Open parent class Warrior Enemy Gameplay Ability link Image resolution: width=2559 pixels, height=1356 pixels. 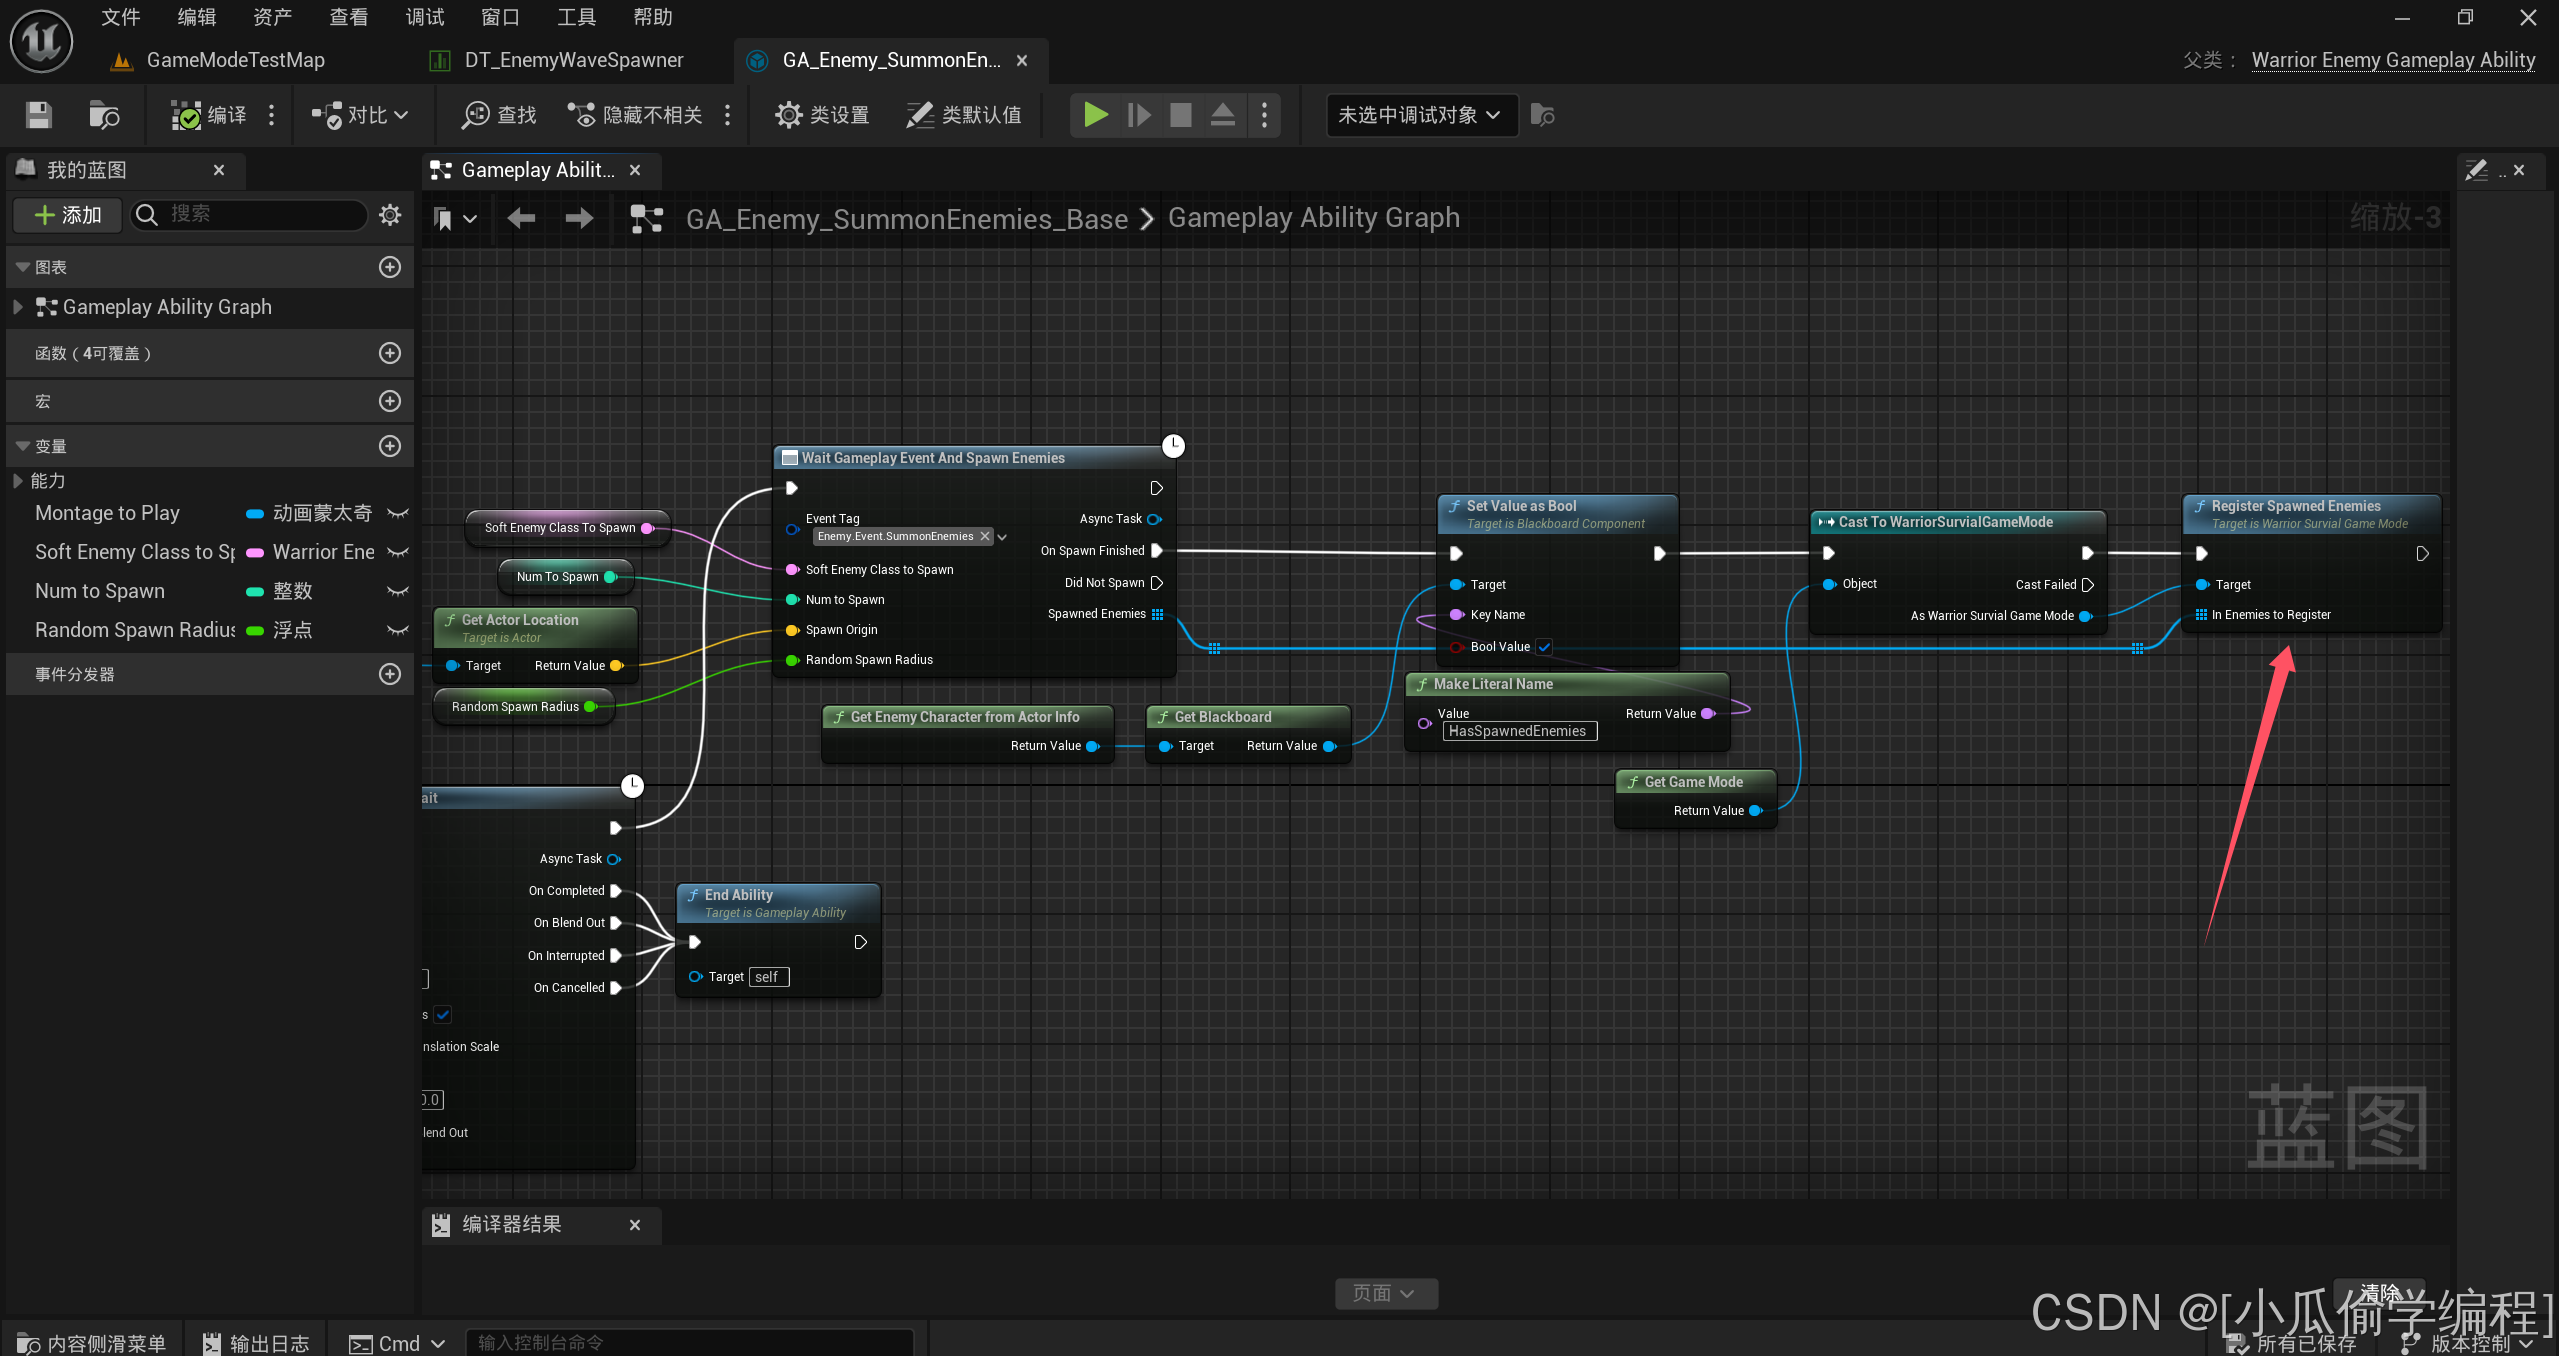click(2392, 60)
